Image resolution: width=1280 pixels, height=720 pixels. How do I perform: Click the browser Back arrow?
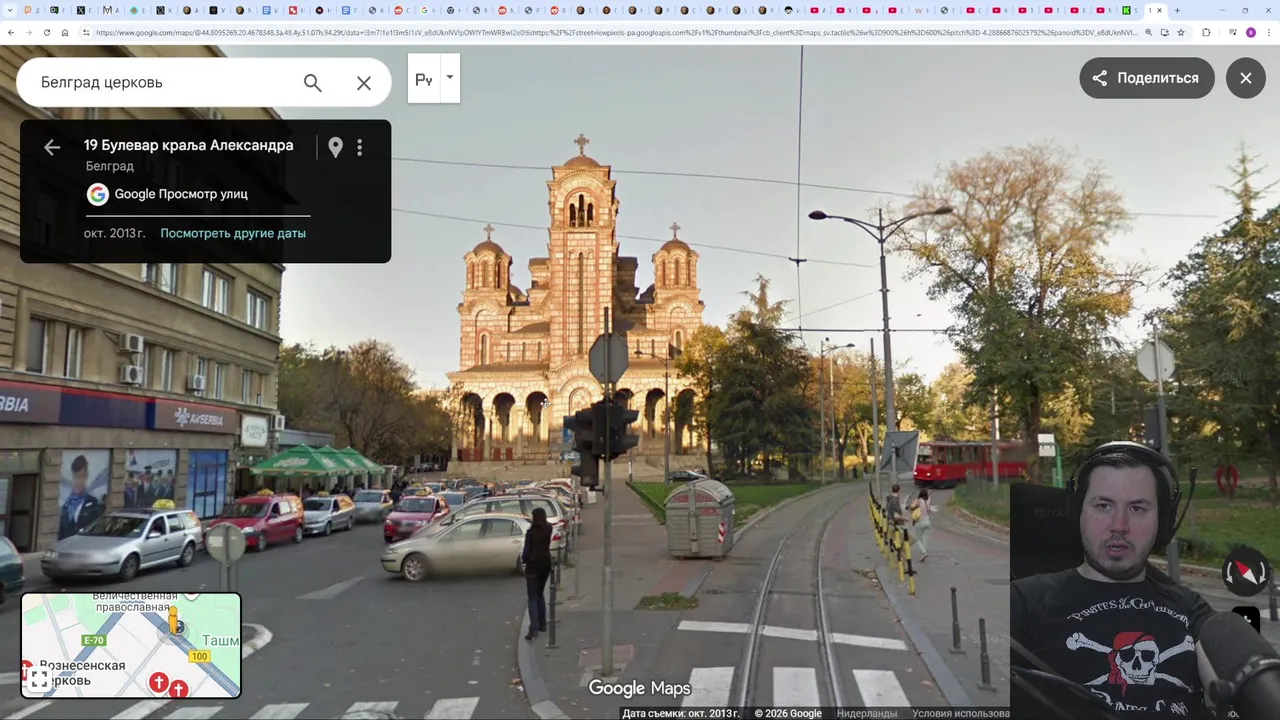pos(10,33)
